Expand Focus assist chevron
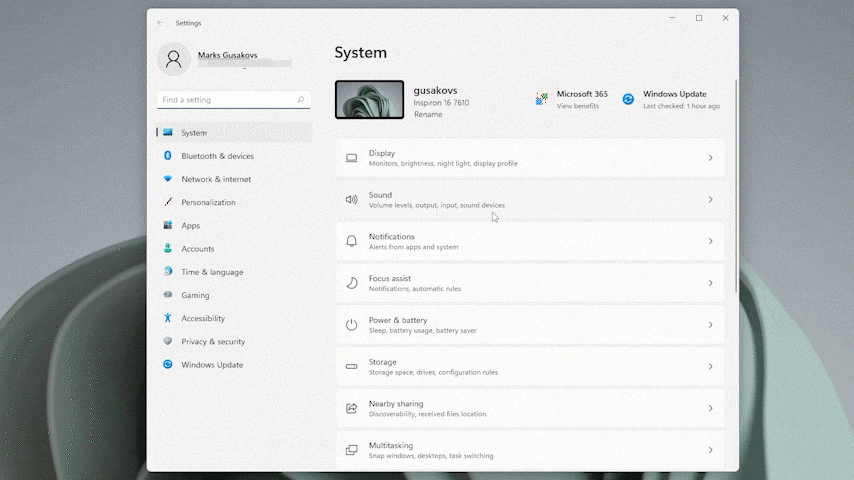This screenshot has width=854, height=480. (x=711, y=283)
